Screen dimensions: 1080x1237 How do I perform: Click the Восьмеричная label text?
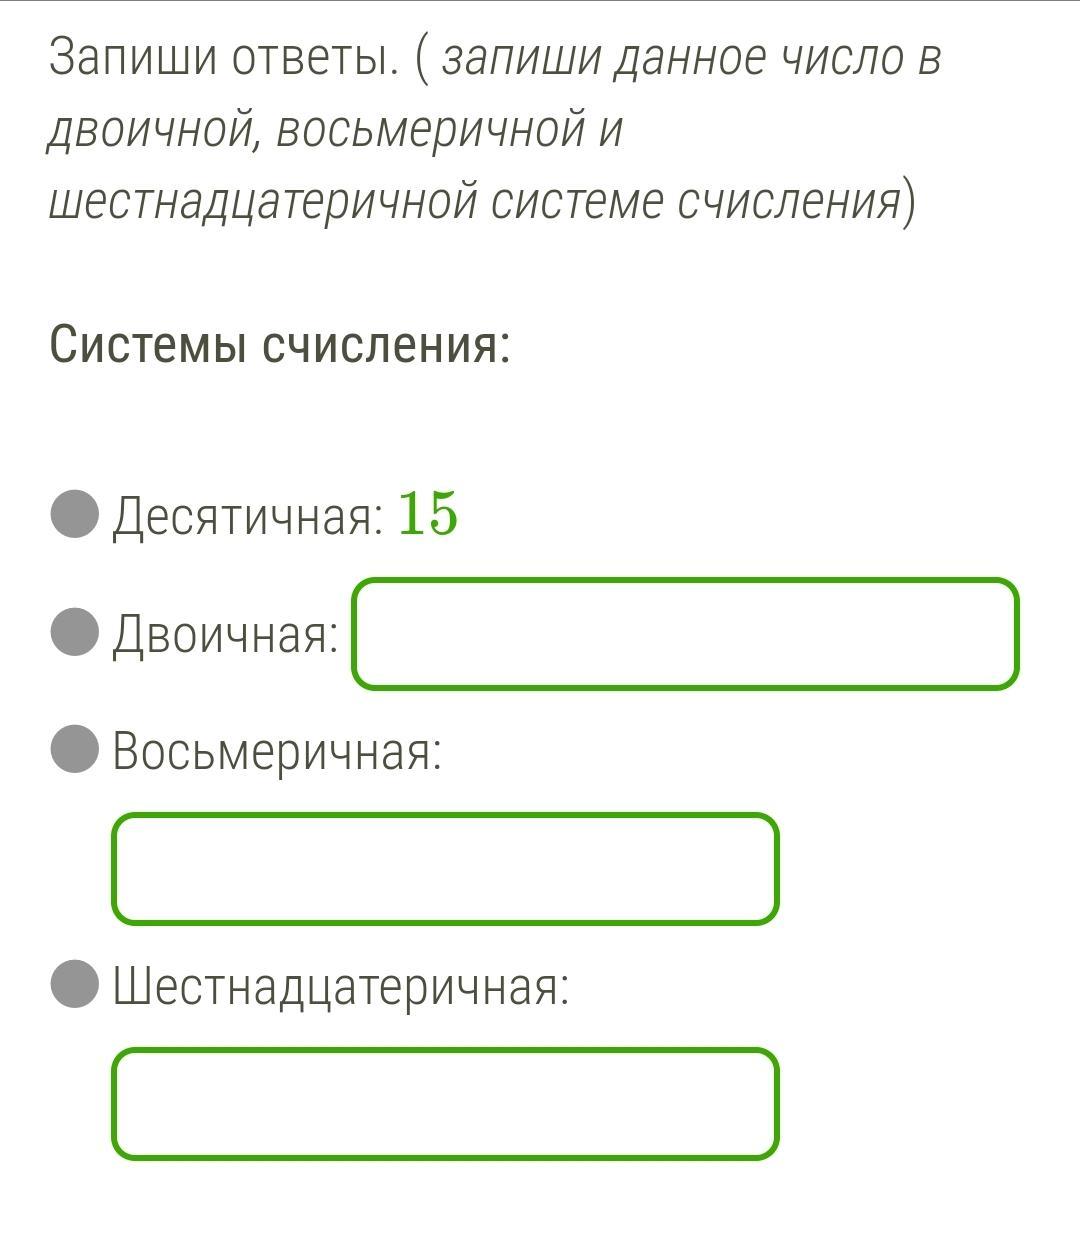coord(277,751)
